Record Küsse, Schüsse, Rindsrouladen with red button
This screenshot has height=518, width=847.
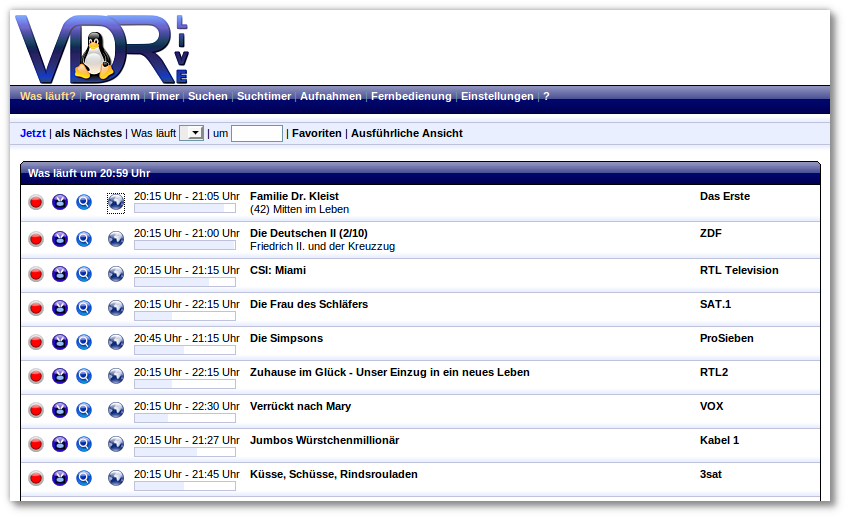tap(36, 479)
